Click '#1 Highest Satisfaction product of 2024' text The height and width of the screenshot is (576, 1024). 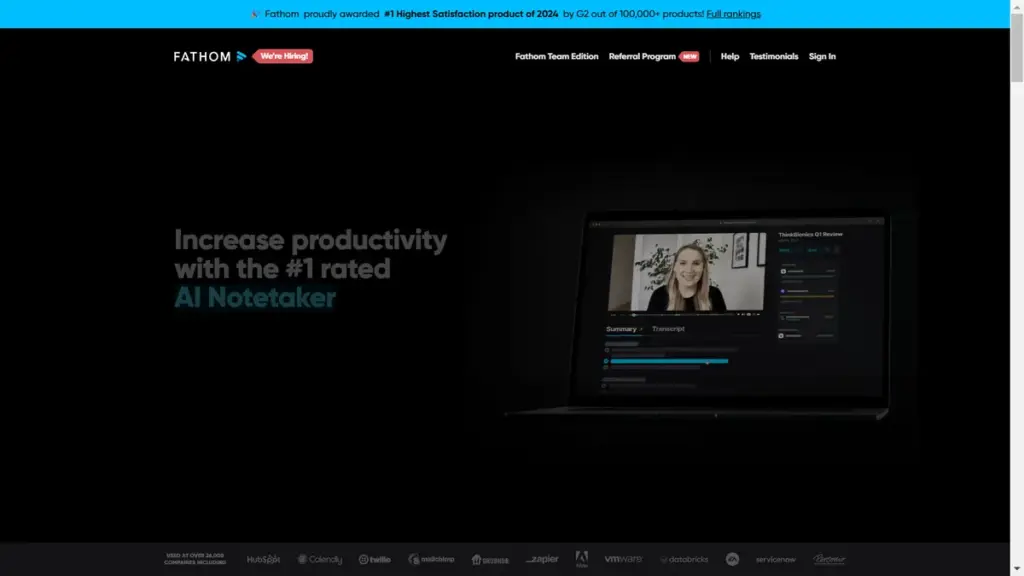pos(471,14)
